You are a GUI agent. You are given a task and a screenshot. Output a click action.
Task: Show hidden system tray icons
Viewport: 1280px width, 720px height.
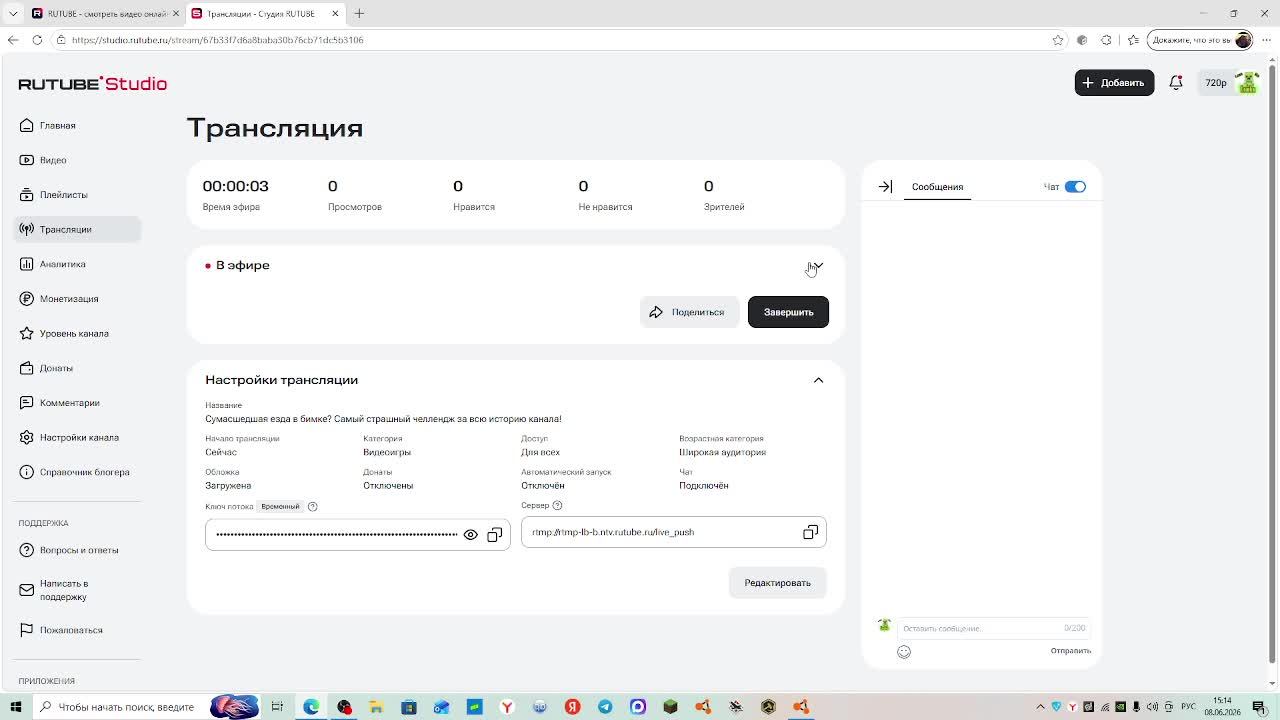[1040, 707]
